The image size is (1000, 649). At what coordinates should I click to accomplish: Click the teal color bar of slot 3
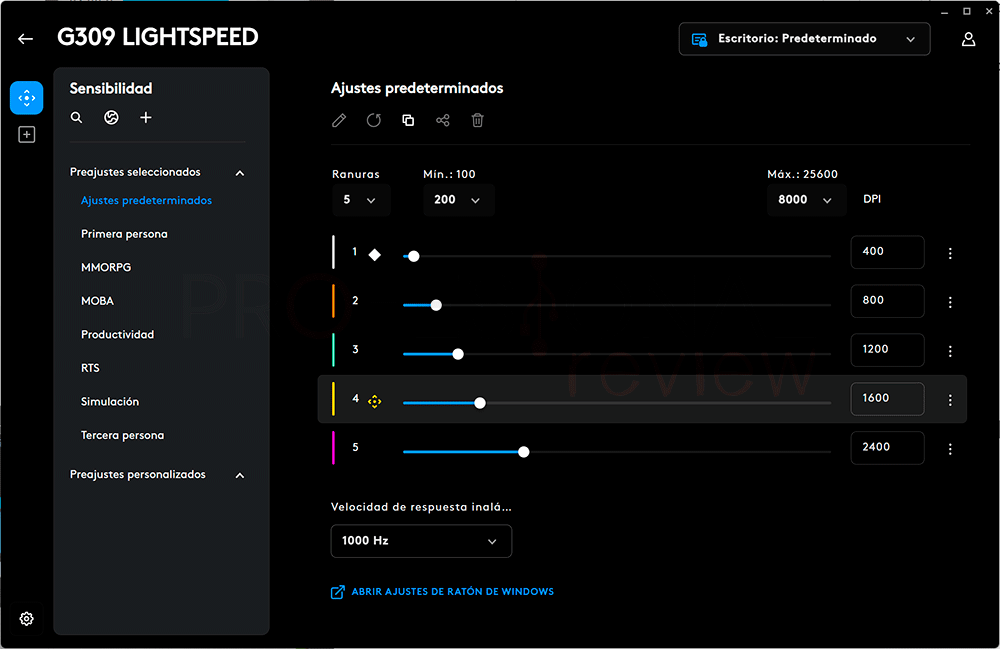click(x=334, y=350)
